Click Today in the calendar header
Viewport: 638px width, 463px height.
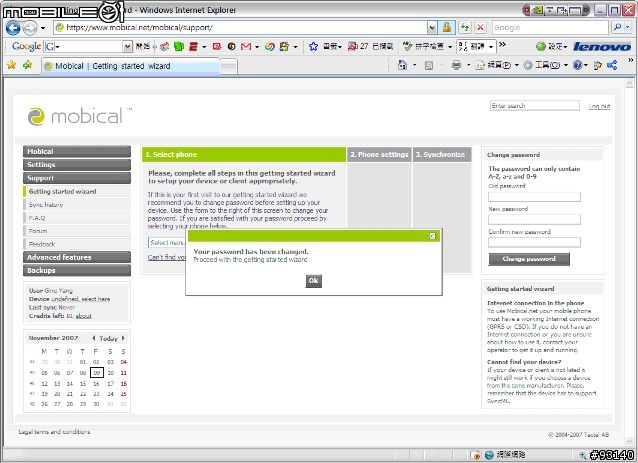tap(108, 339)
